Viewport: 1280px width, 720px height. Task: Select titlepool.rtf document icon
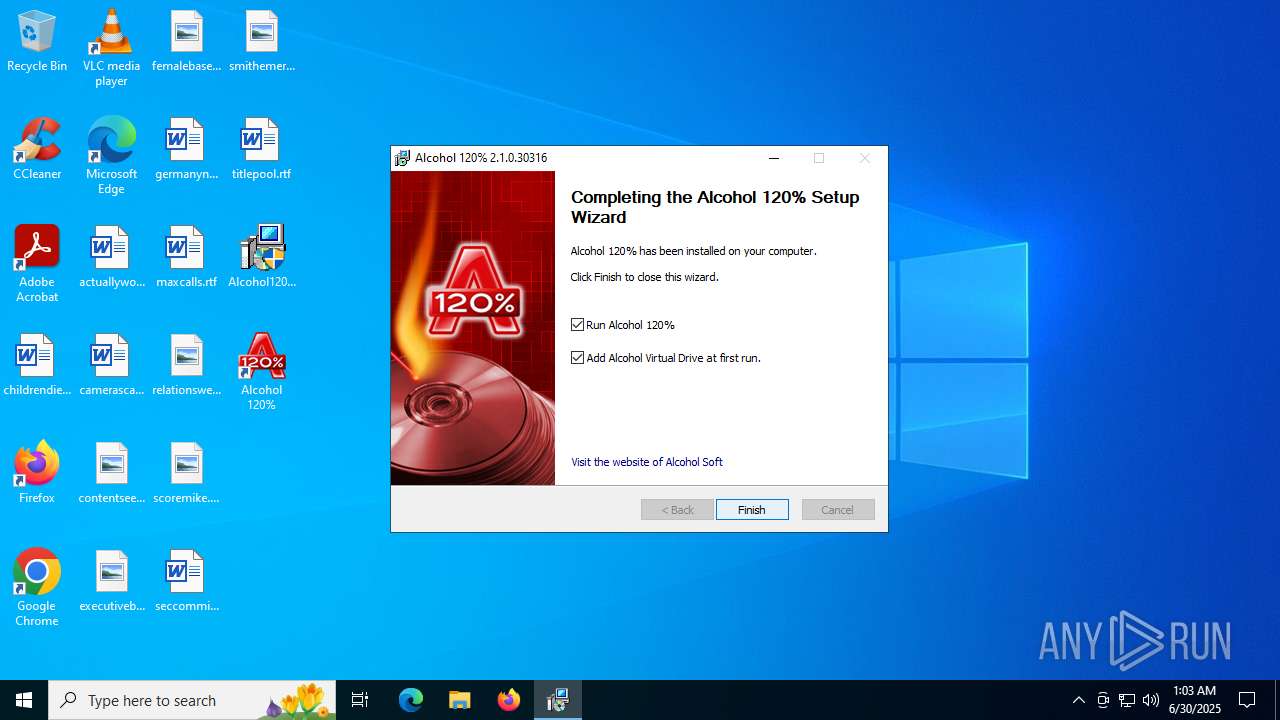[261, 149]
